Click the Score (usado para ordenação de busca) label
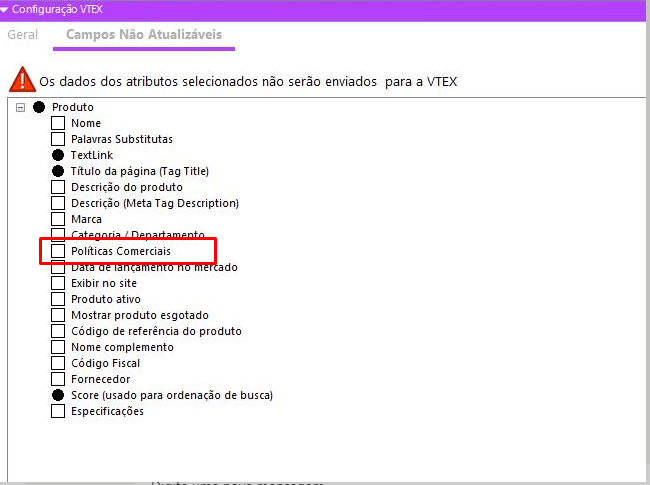 [172, 395]
